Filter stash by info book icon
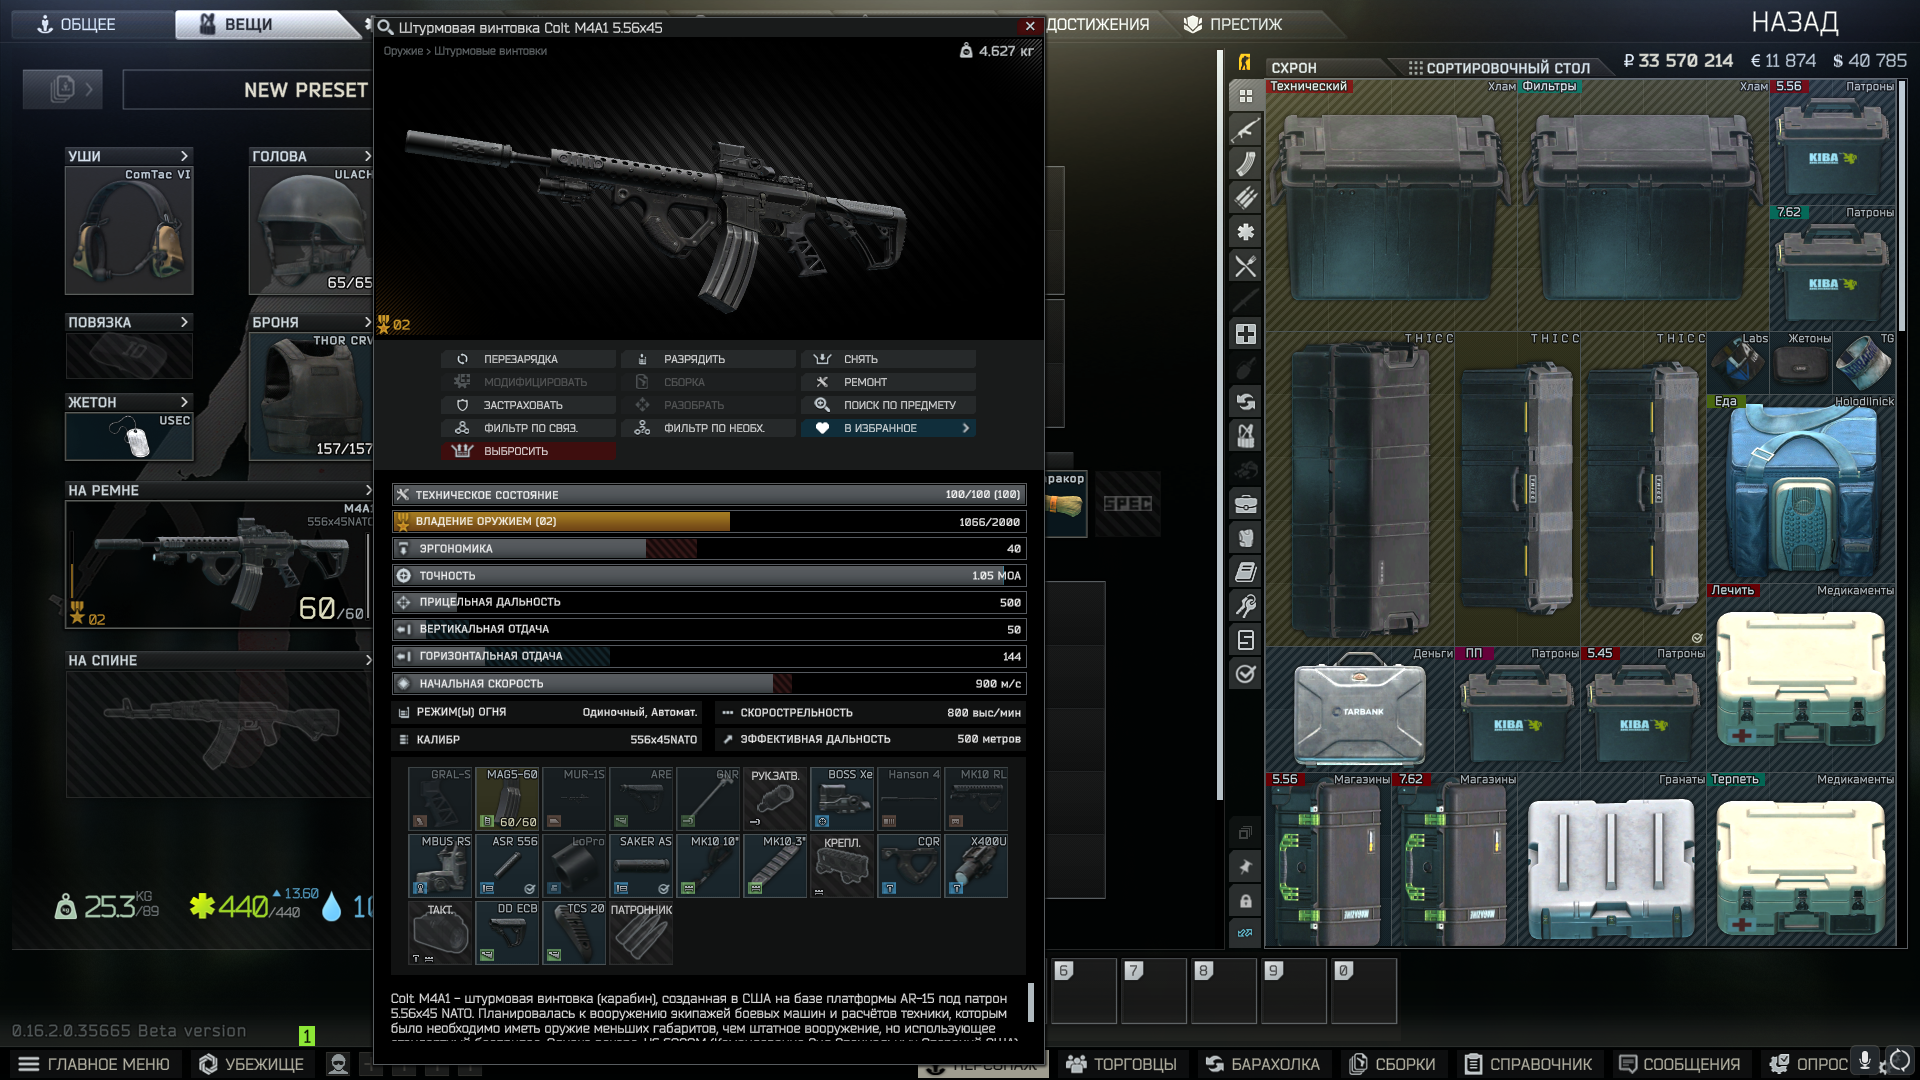 (x=1245, y=572)
